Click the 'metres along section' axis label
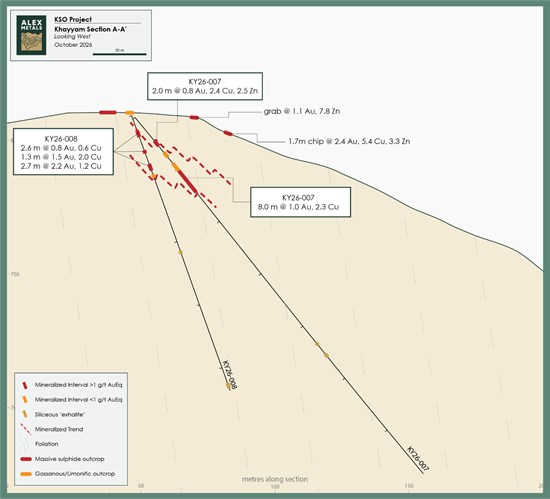The image size is (550, 499). (275, 479)
